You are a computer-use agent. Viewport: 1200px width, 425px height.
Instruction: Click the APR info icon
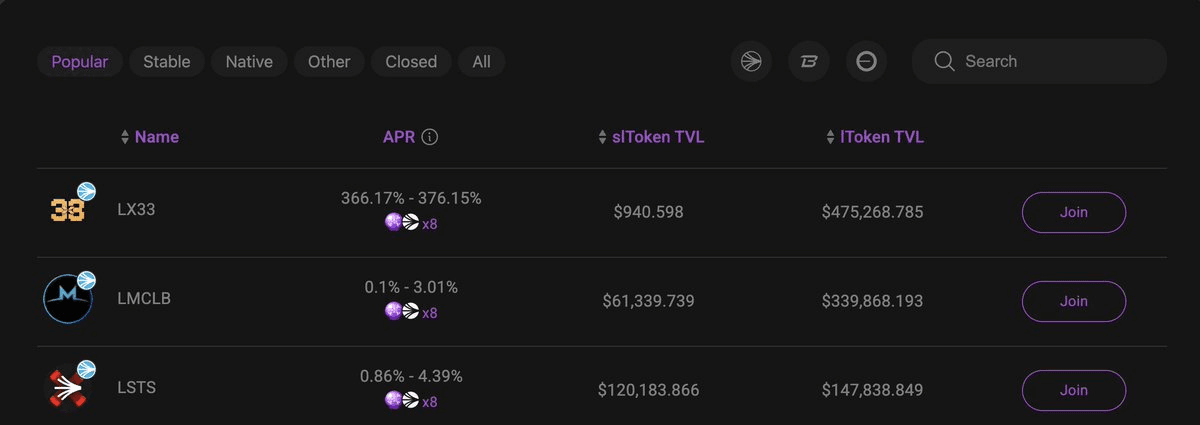pyautogui.click(x=430, y=137)
